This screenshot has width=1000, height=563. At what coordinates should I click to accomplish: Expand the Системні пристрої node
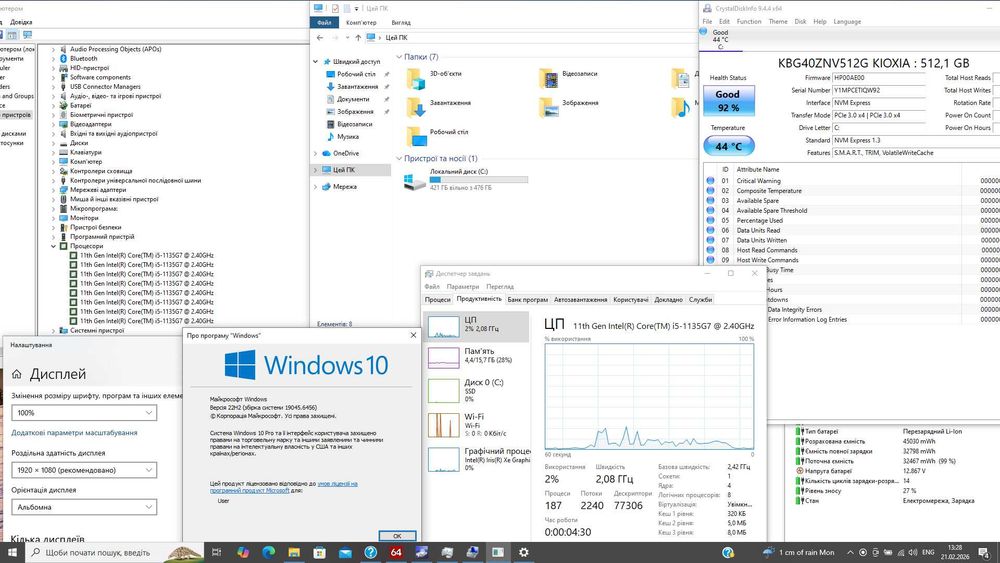(54, 331)
